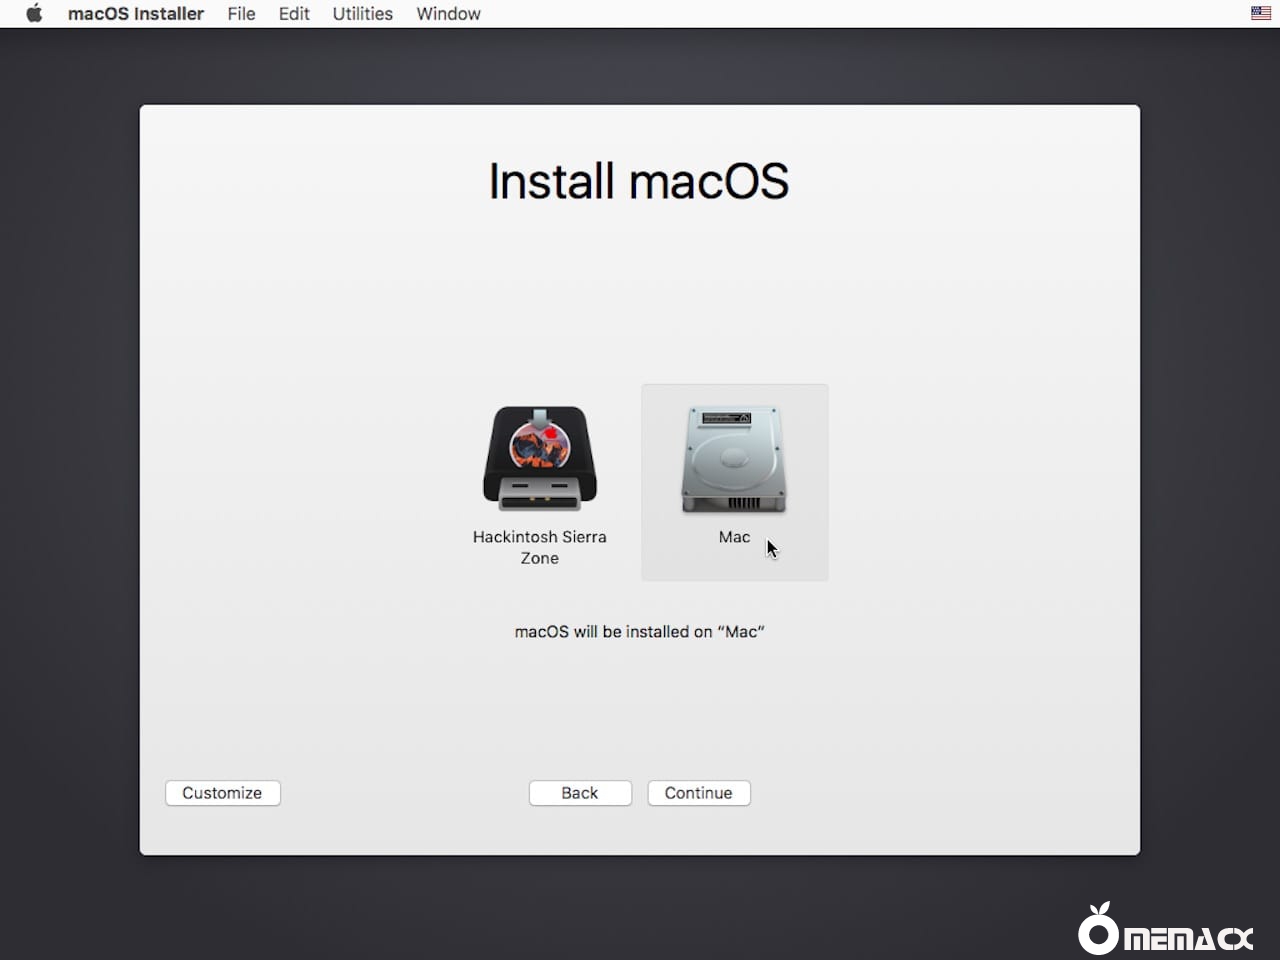Select the Mac hard disk icon

(734, 460)
